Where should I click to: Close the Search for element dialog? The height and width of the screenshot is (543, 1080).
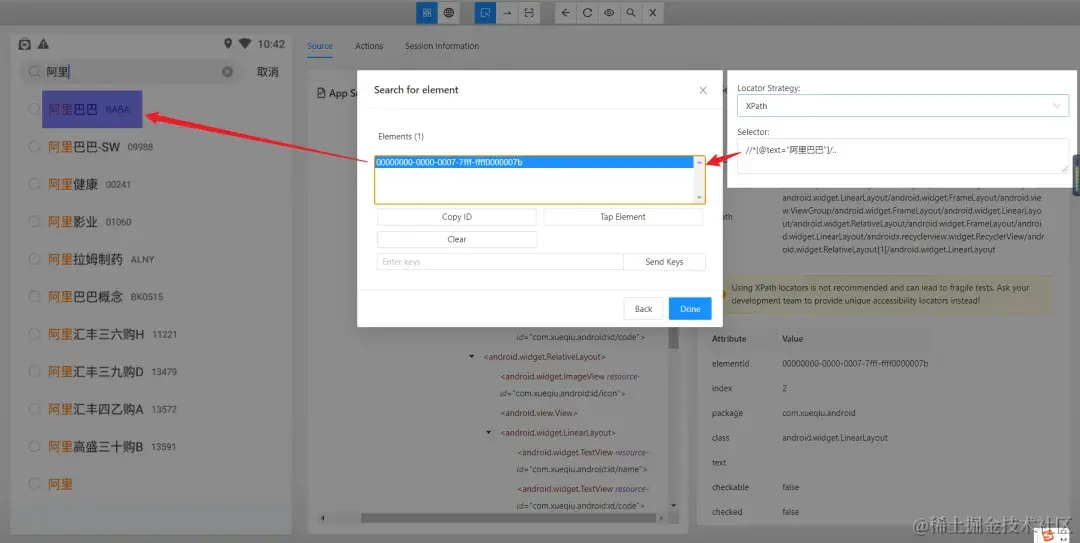703,90
